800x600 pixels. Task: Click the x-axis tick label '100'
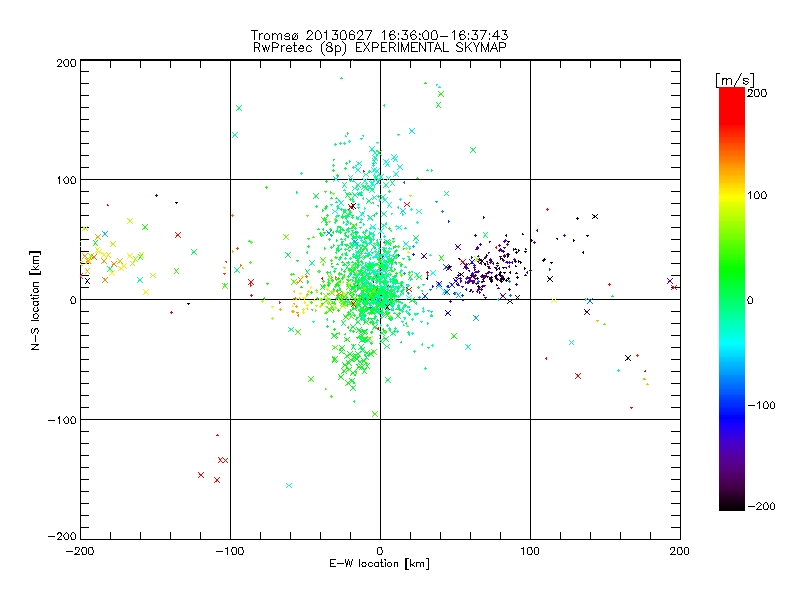click(530, 552)
